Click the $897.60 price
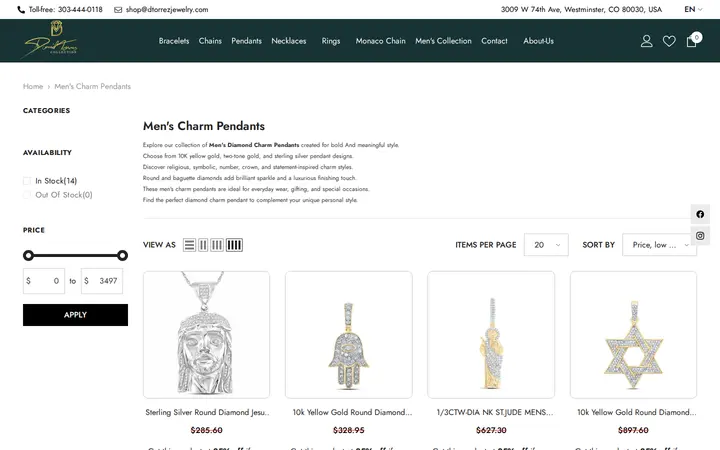 point(633,430)
